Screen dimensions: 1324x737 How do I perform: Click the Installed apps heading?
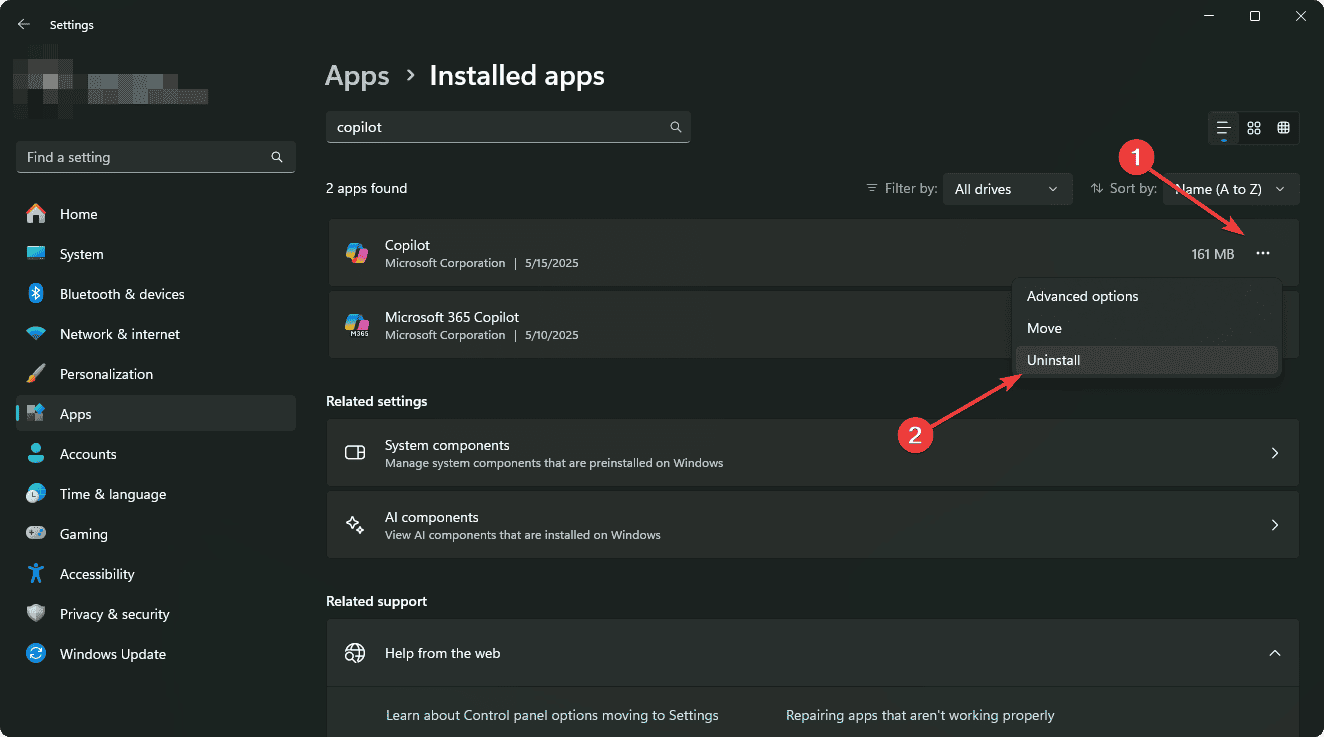click(517, 76)
